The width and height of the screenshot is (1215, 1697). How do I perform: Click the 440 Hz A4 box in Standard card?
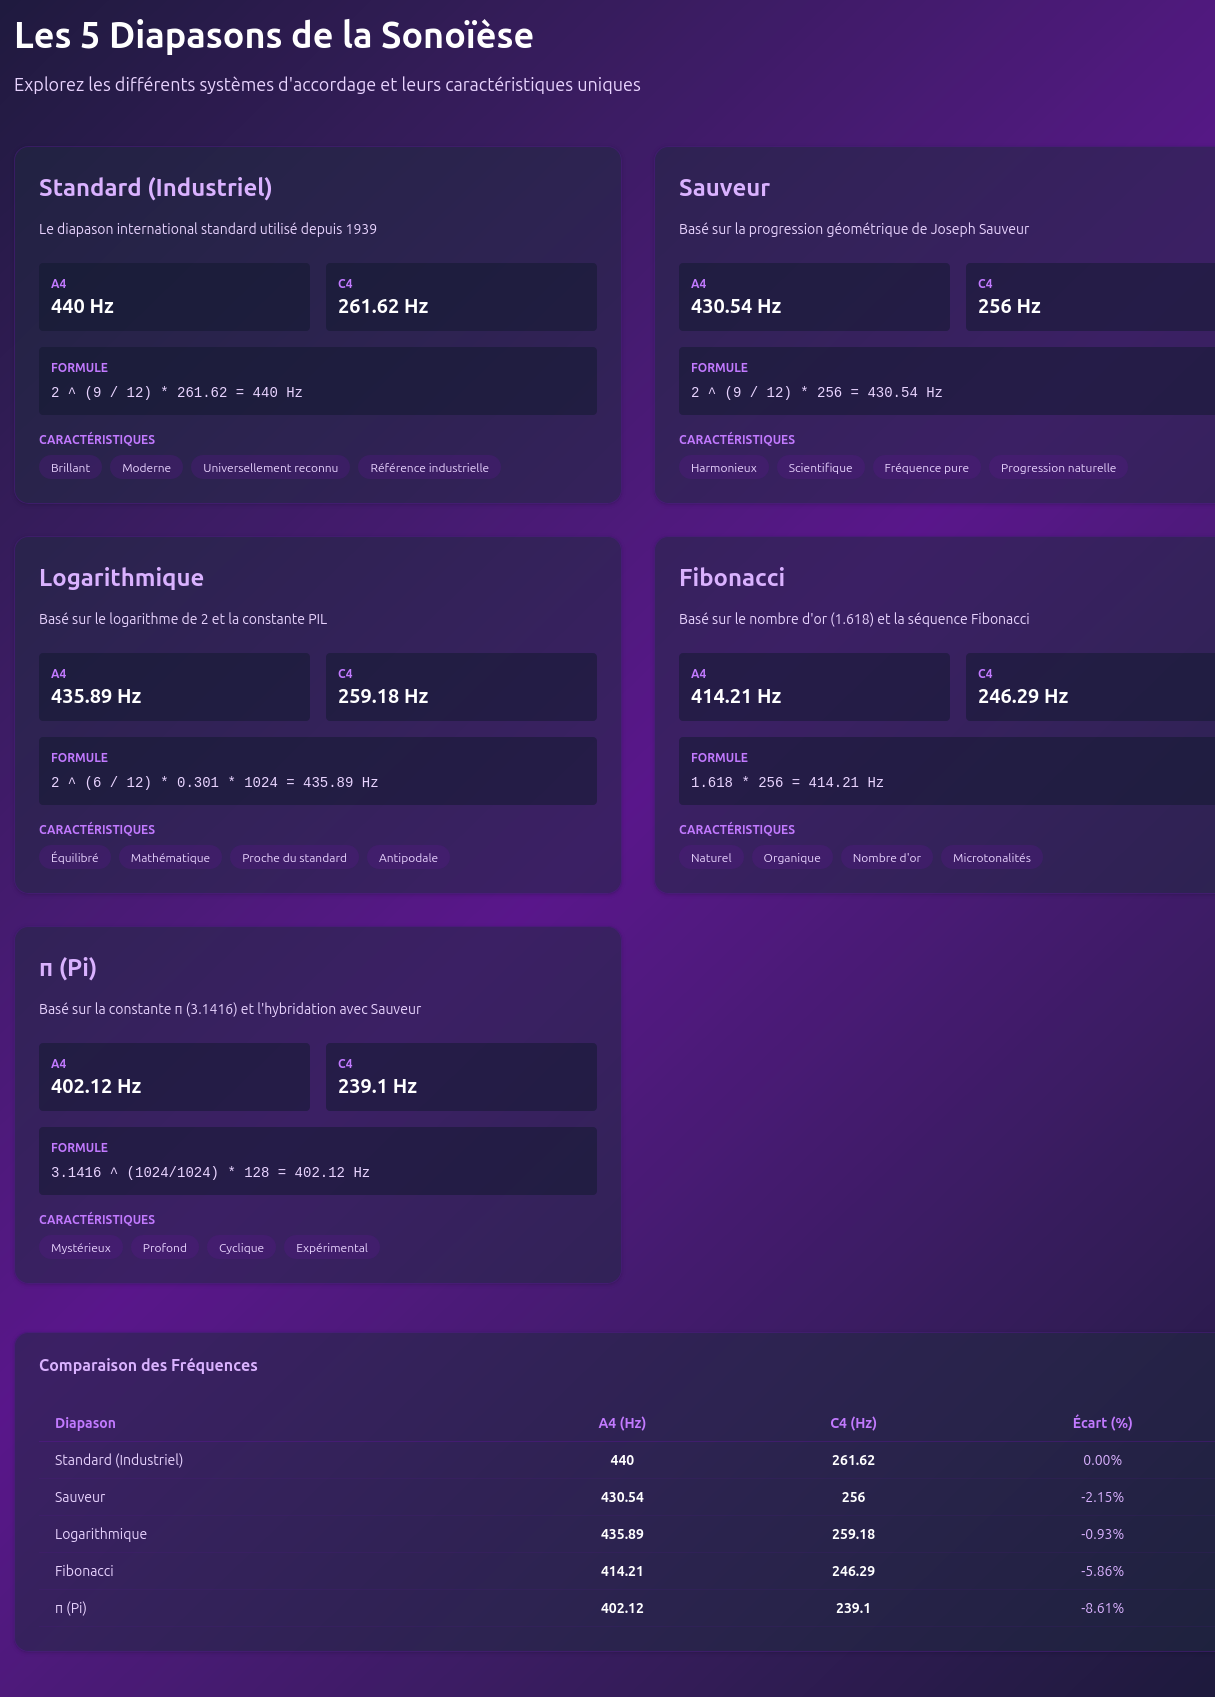point(174,297)
